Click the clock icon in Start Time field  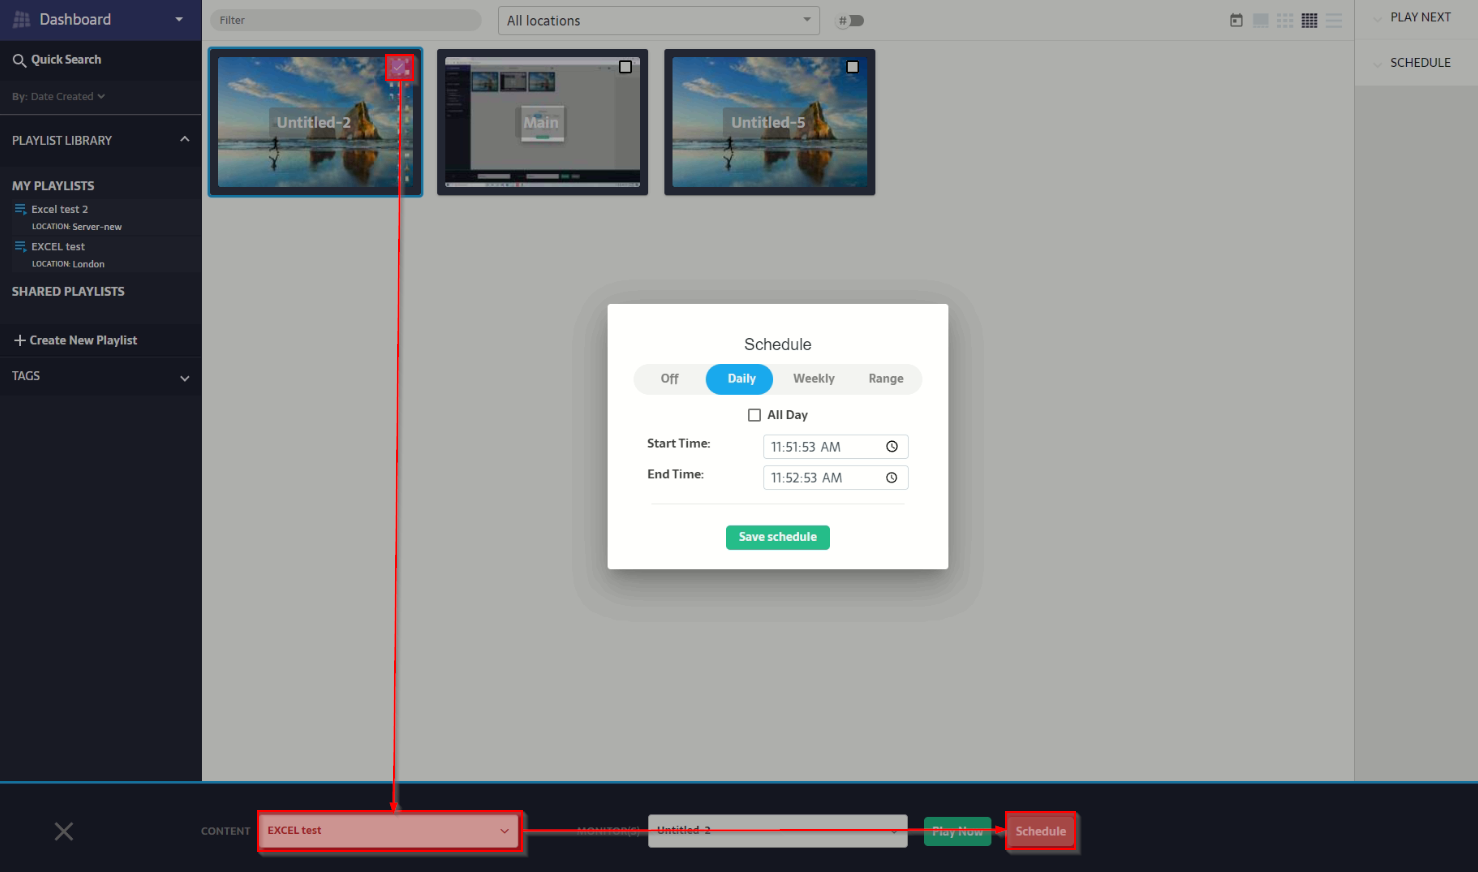891,447
